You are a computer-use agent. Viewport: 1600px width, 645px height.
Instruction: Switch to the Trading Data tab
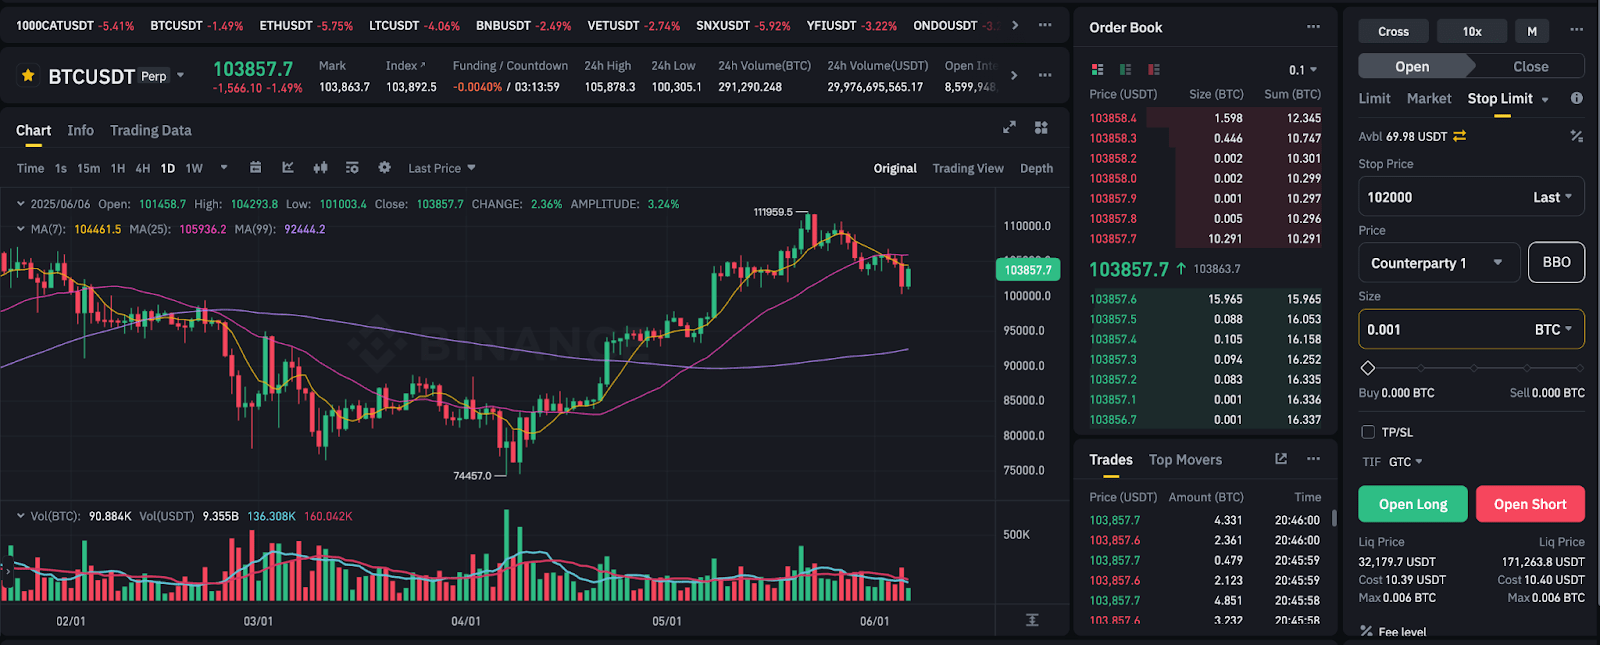[150, 130]
